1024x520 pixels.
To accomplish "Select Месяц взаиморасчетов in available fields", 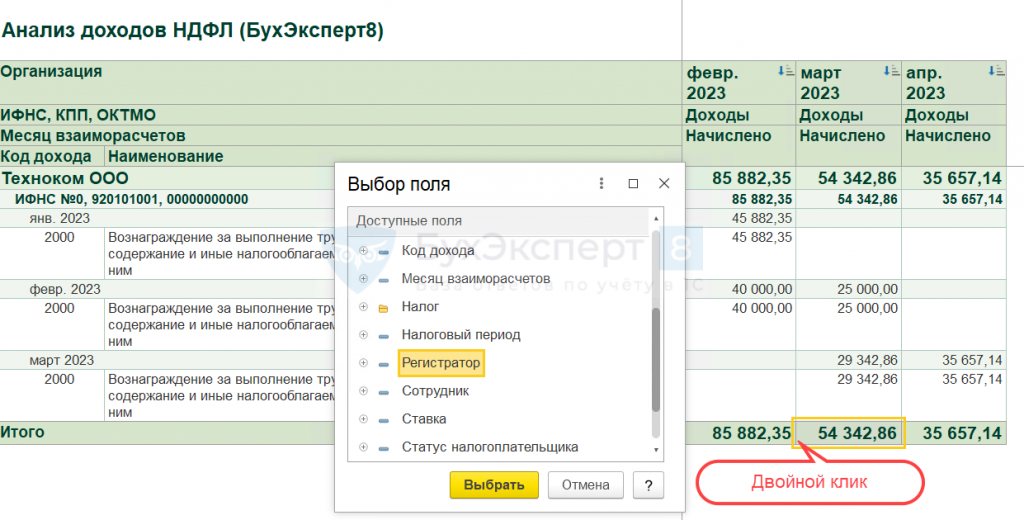I will [475, 279].
